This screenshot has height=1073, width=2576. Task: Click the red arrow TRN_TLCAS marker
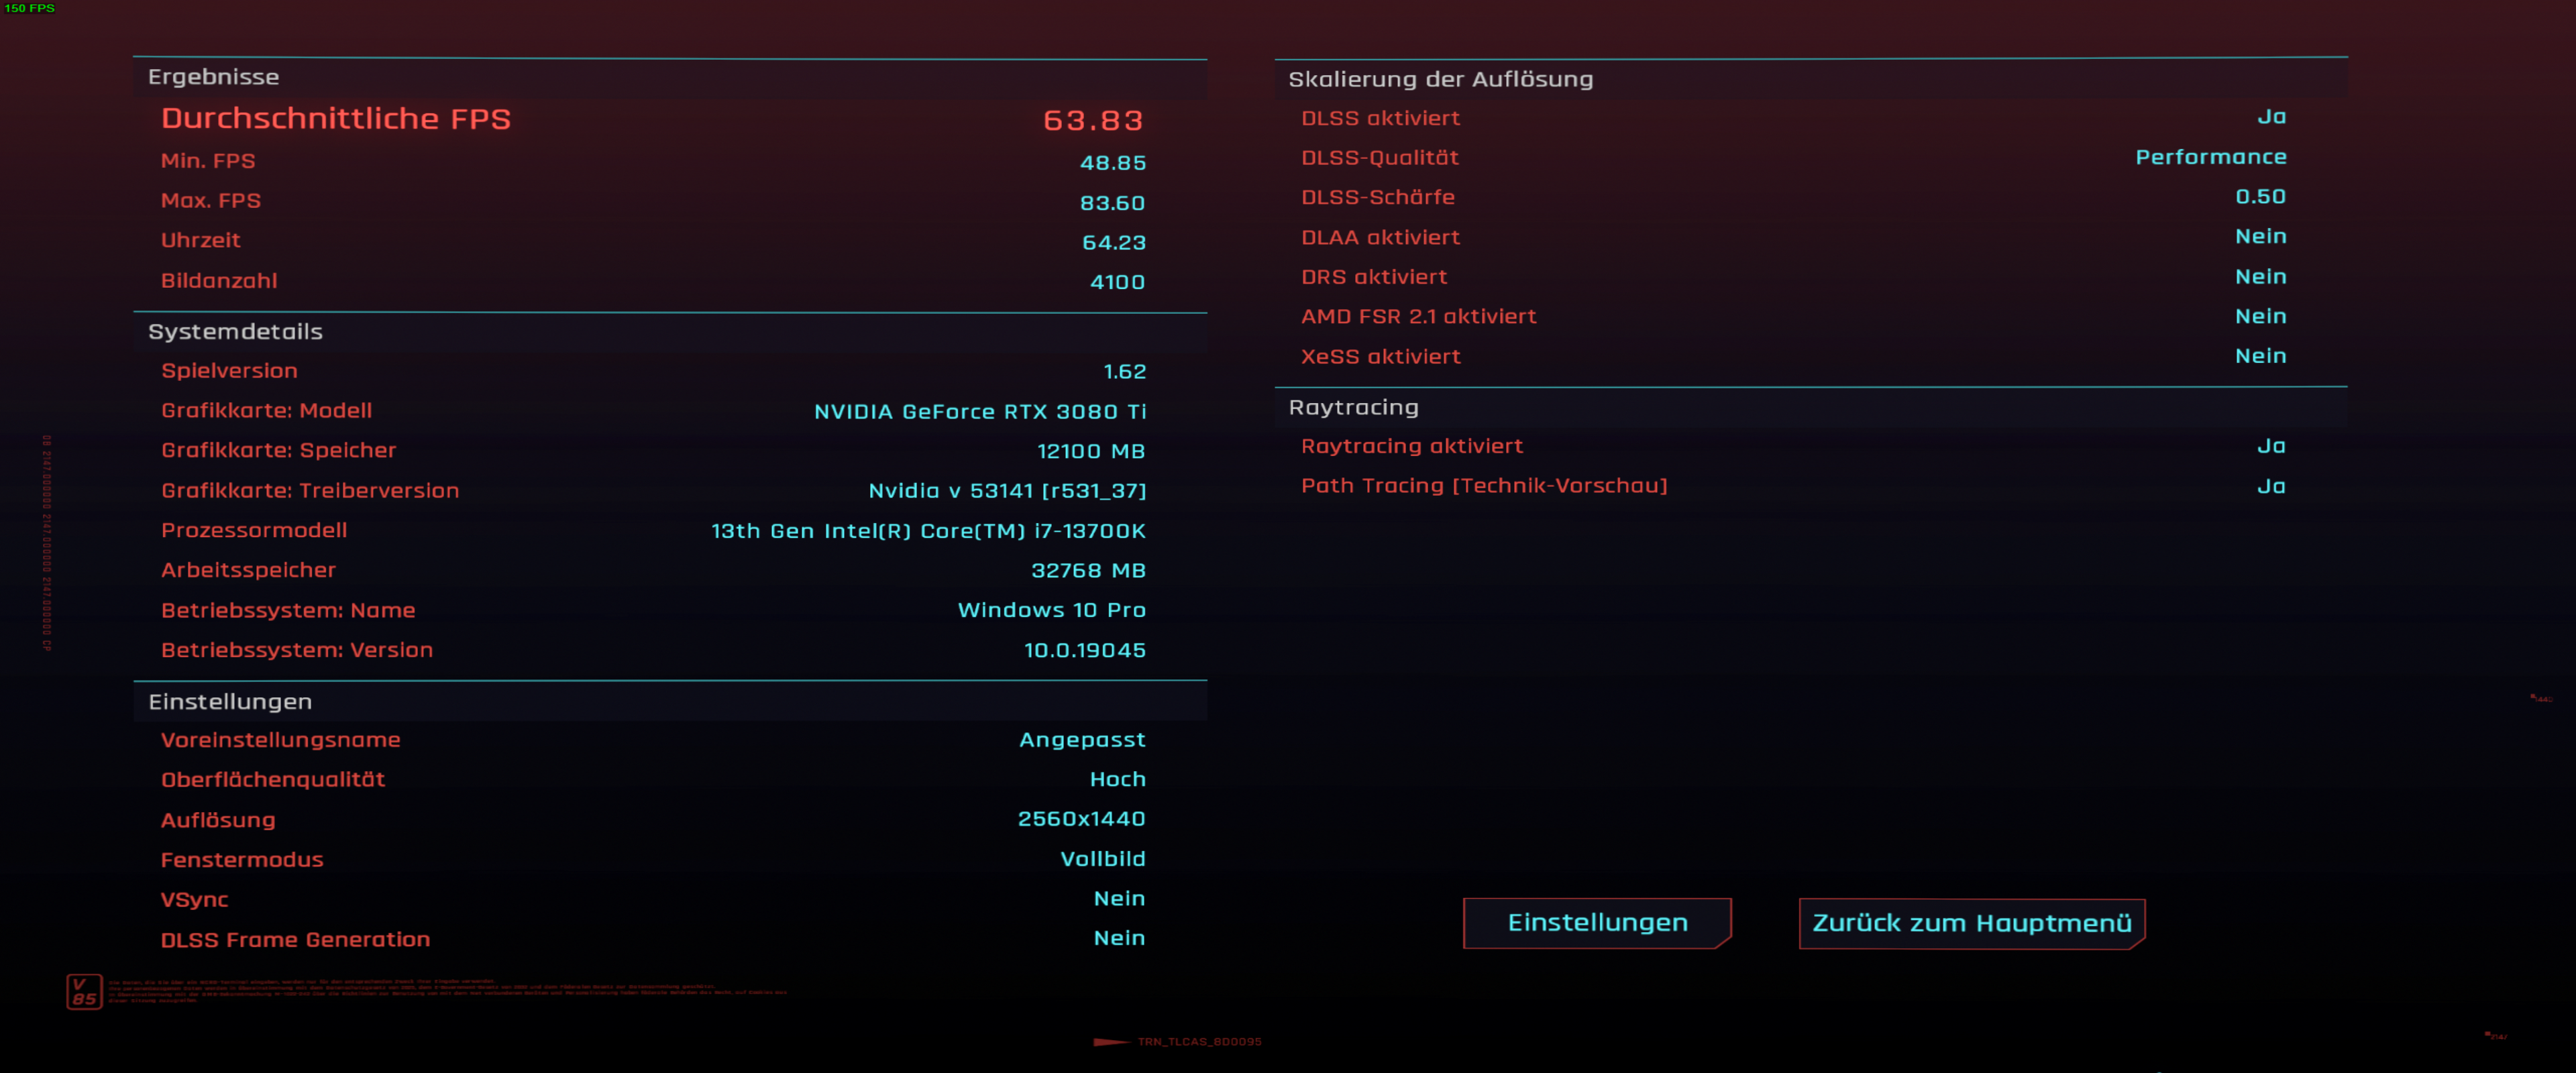click(1111, 1041)
